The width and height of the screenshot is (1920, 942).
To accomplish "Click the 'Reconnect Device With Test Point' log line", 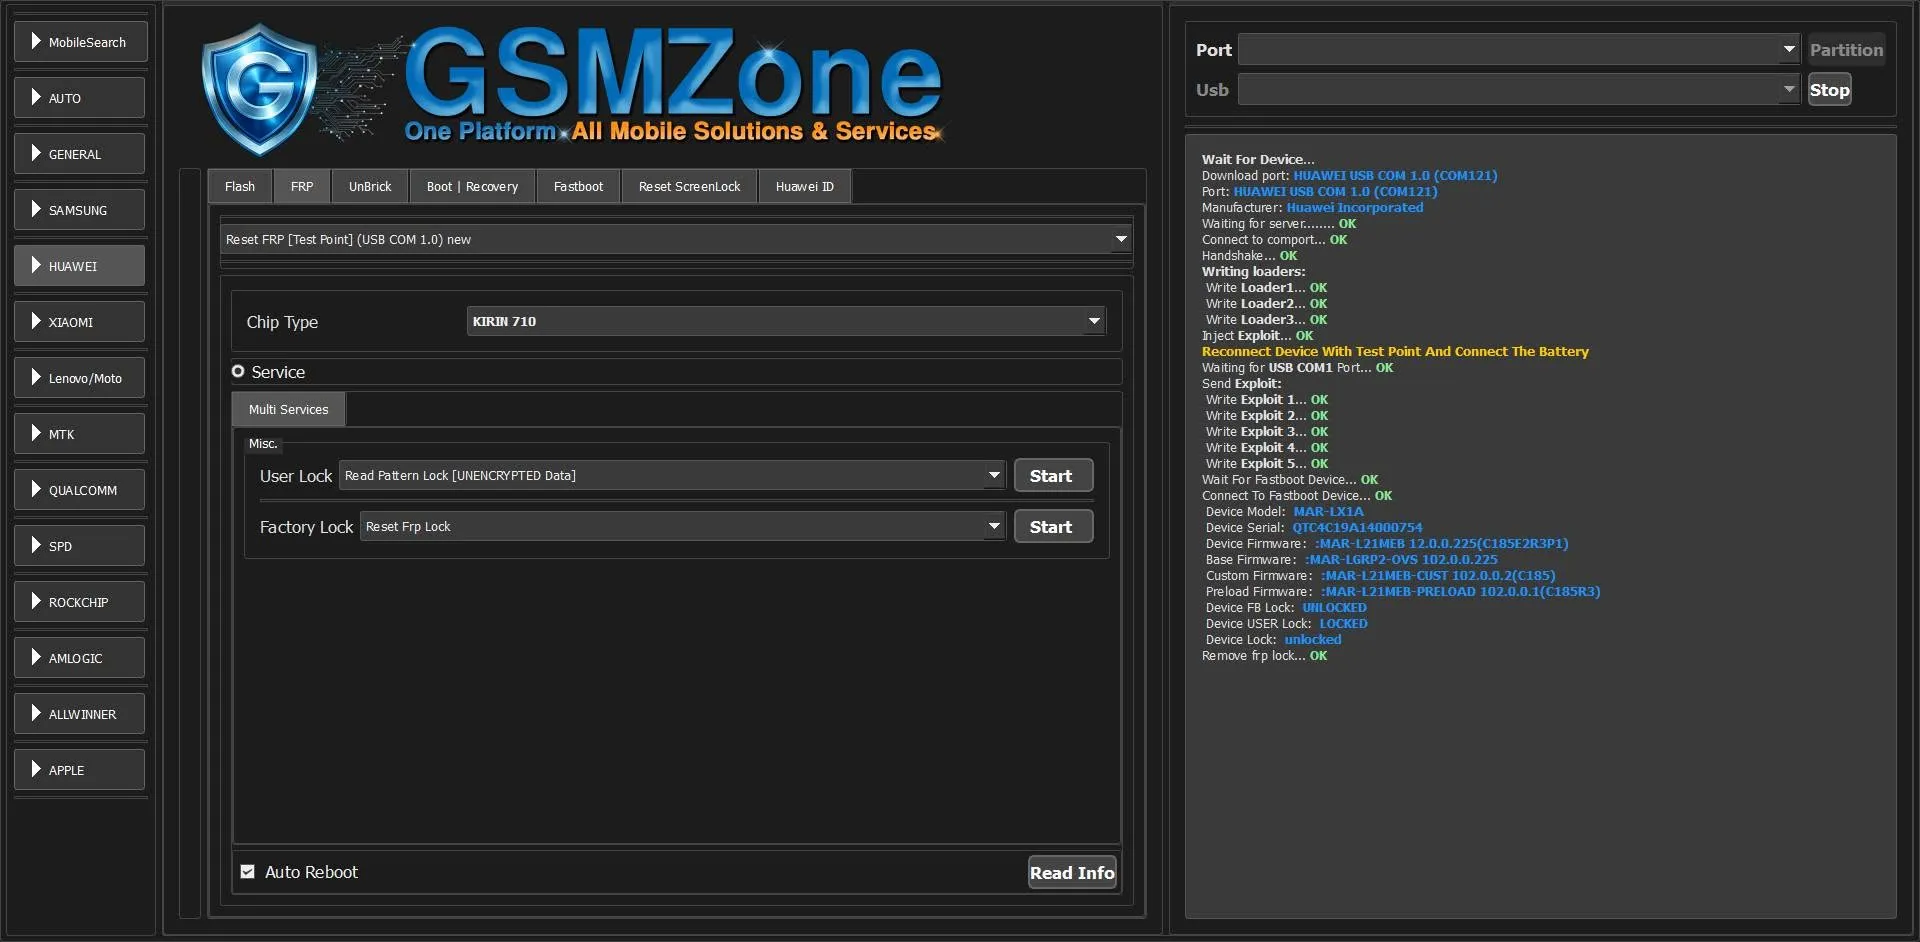I will (x=1395, y=352).
